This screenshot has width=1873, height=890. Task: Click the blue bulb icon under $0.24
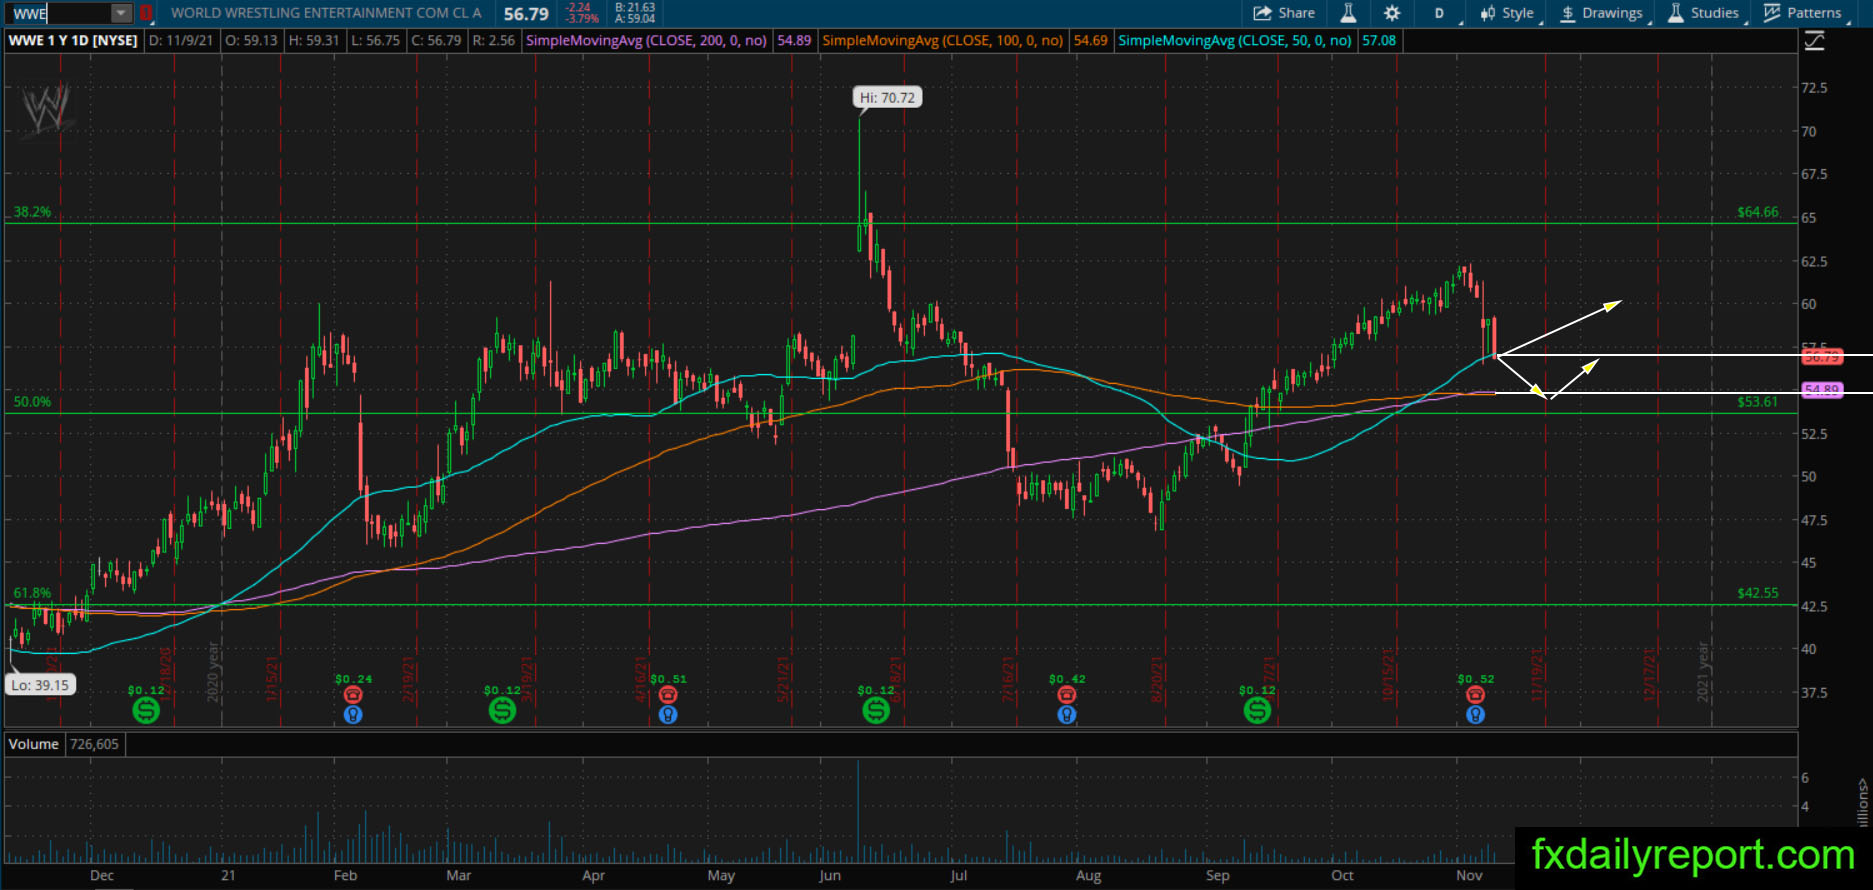point(353,714)
